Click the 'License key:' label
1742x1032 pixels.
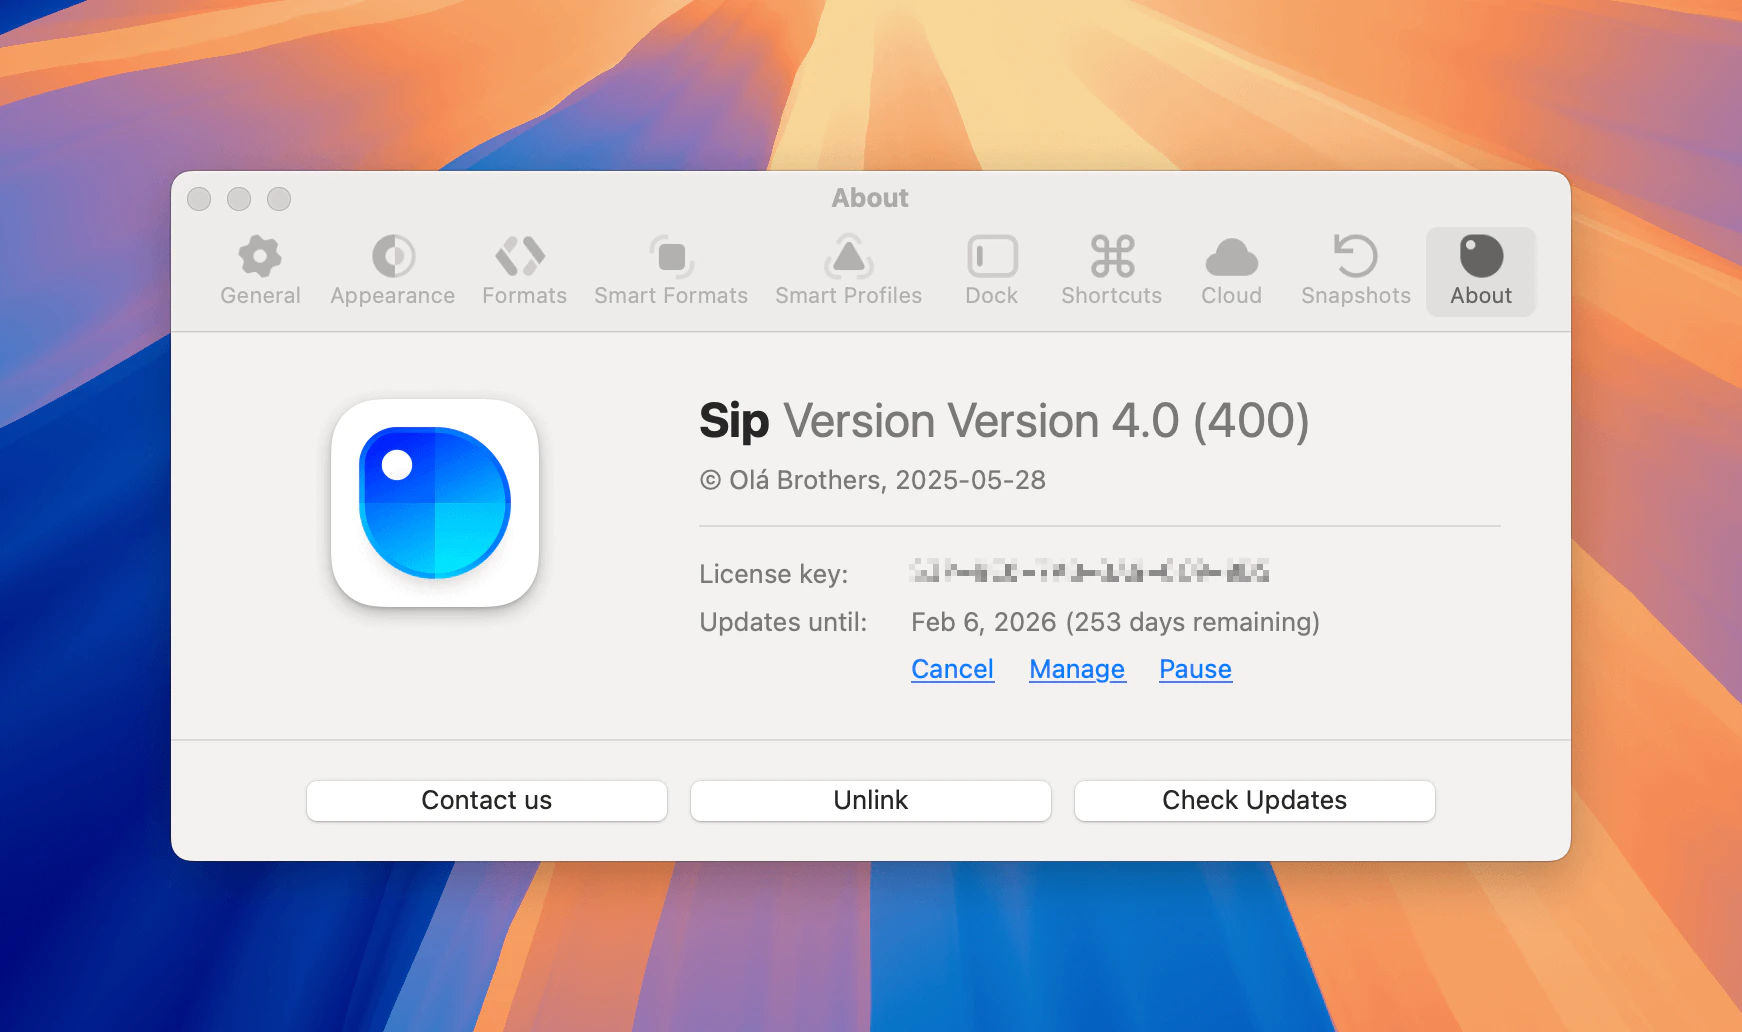pyautogui.click(x=774, y=574)
